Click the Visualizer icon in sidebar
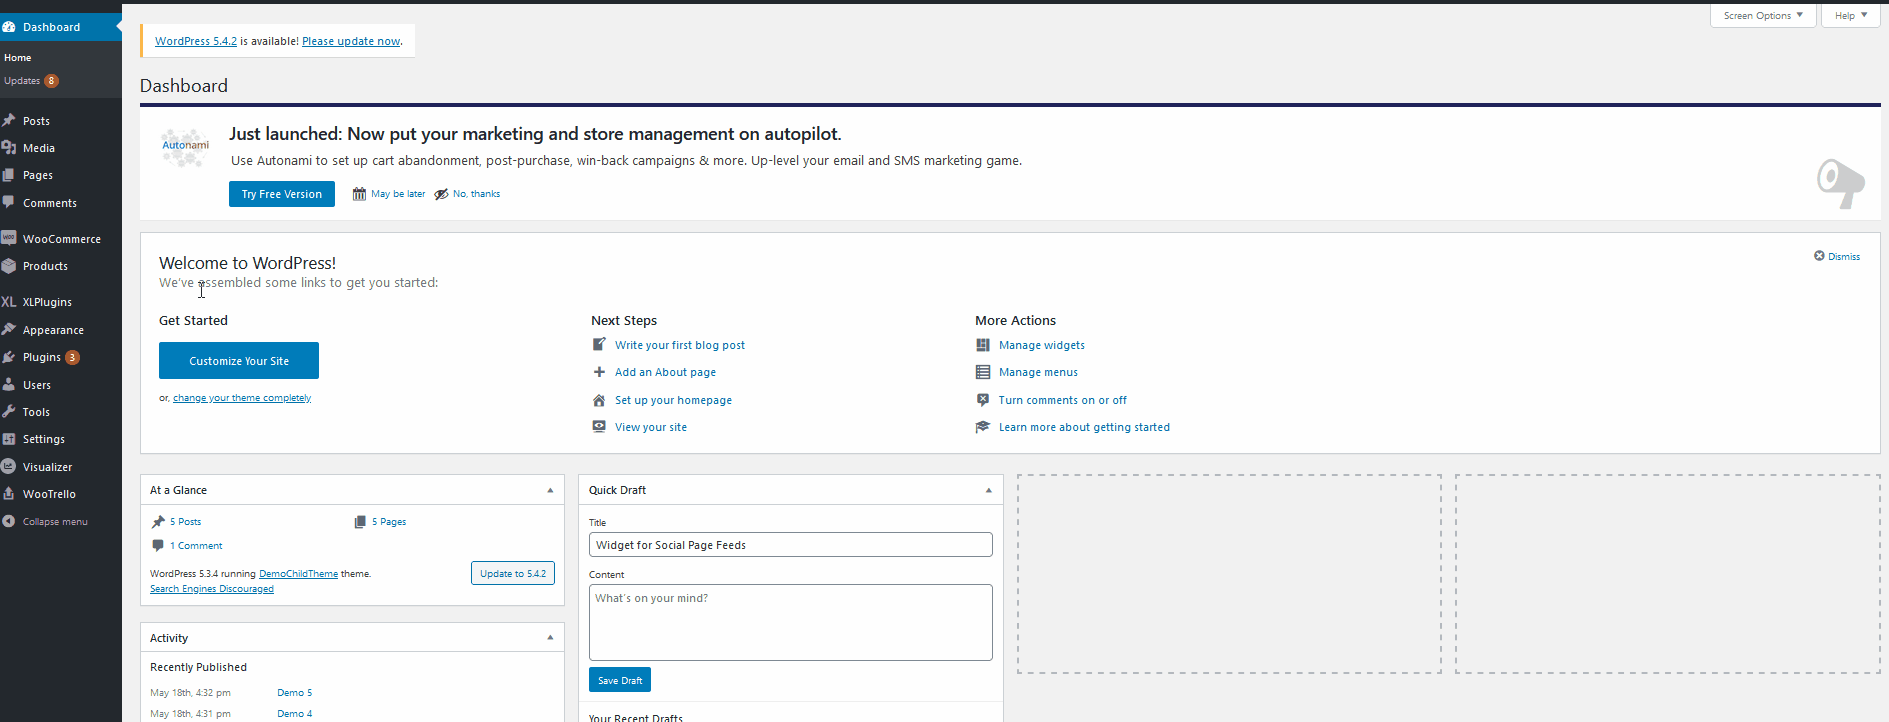The image size is (1889, 722). (9, 466)
